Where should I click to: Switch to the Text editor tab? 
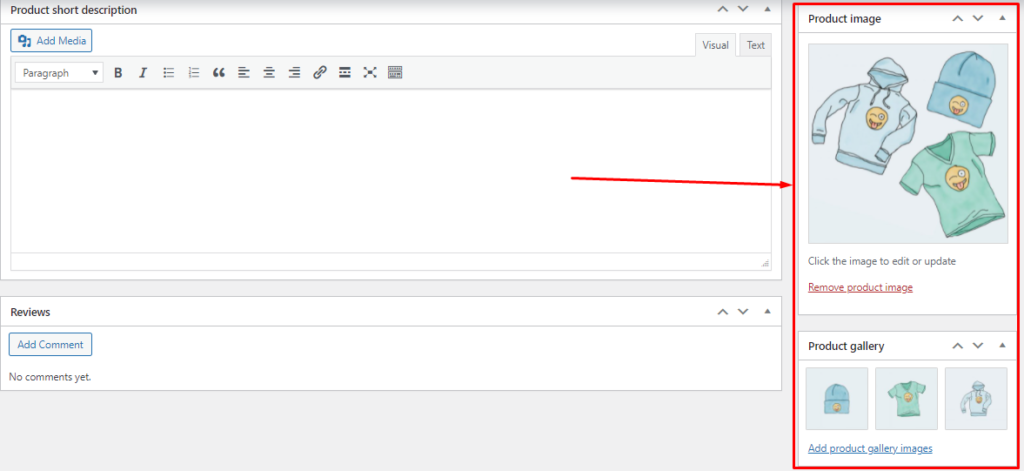click(756, 45)
